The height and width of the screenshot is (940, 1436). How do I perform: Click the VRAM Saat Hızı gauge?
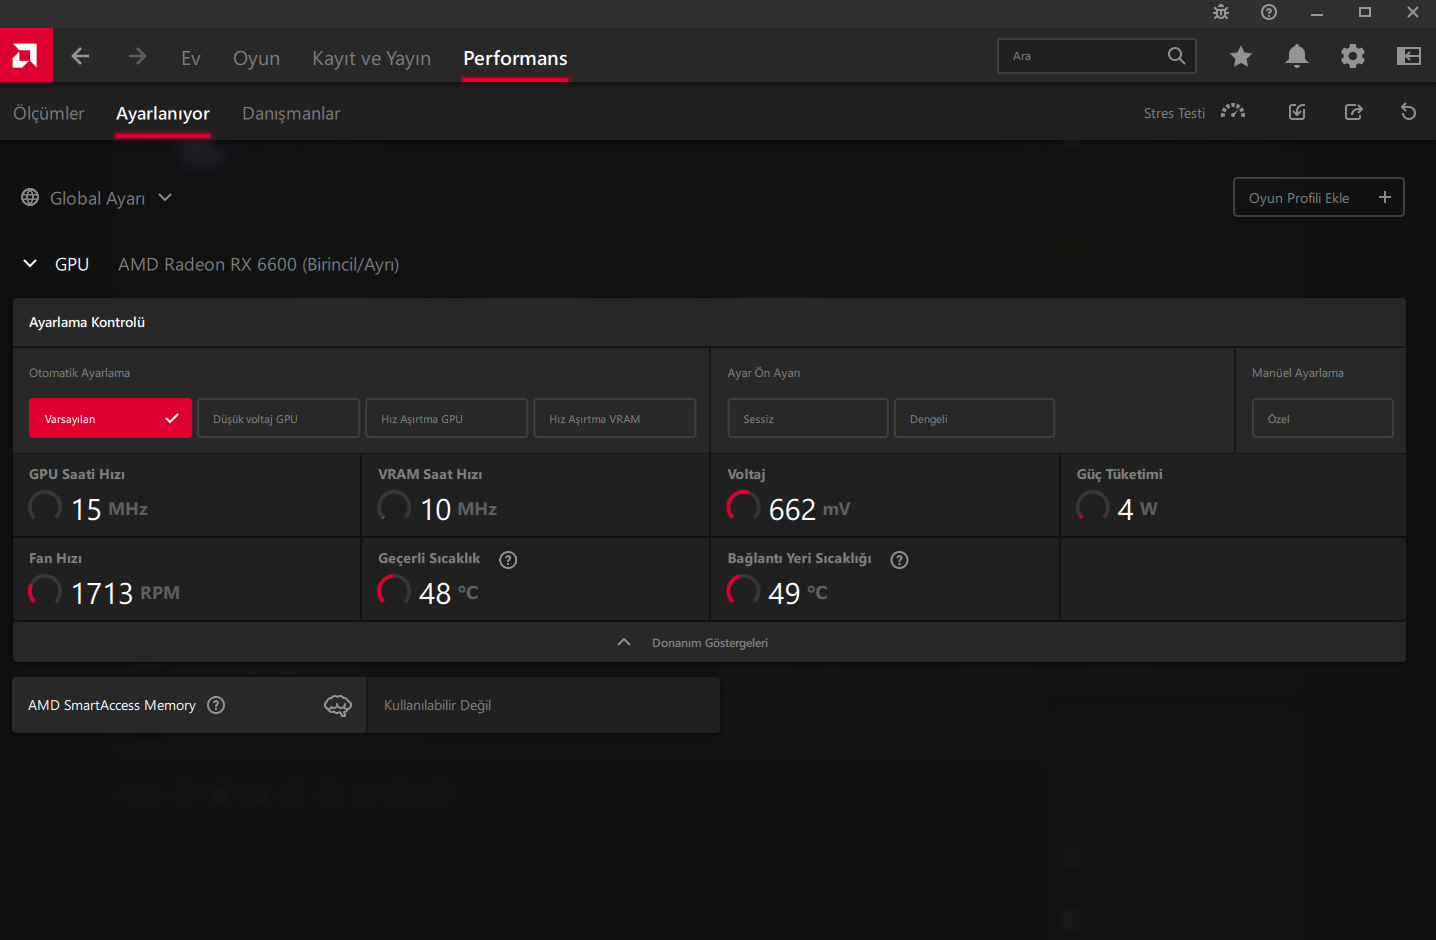[x=394, y=507]
